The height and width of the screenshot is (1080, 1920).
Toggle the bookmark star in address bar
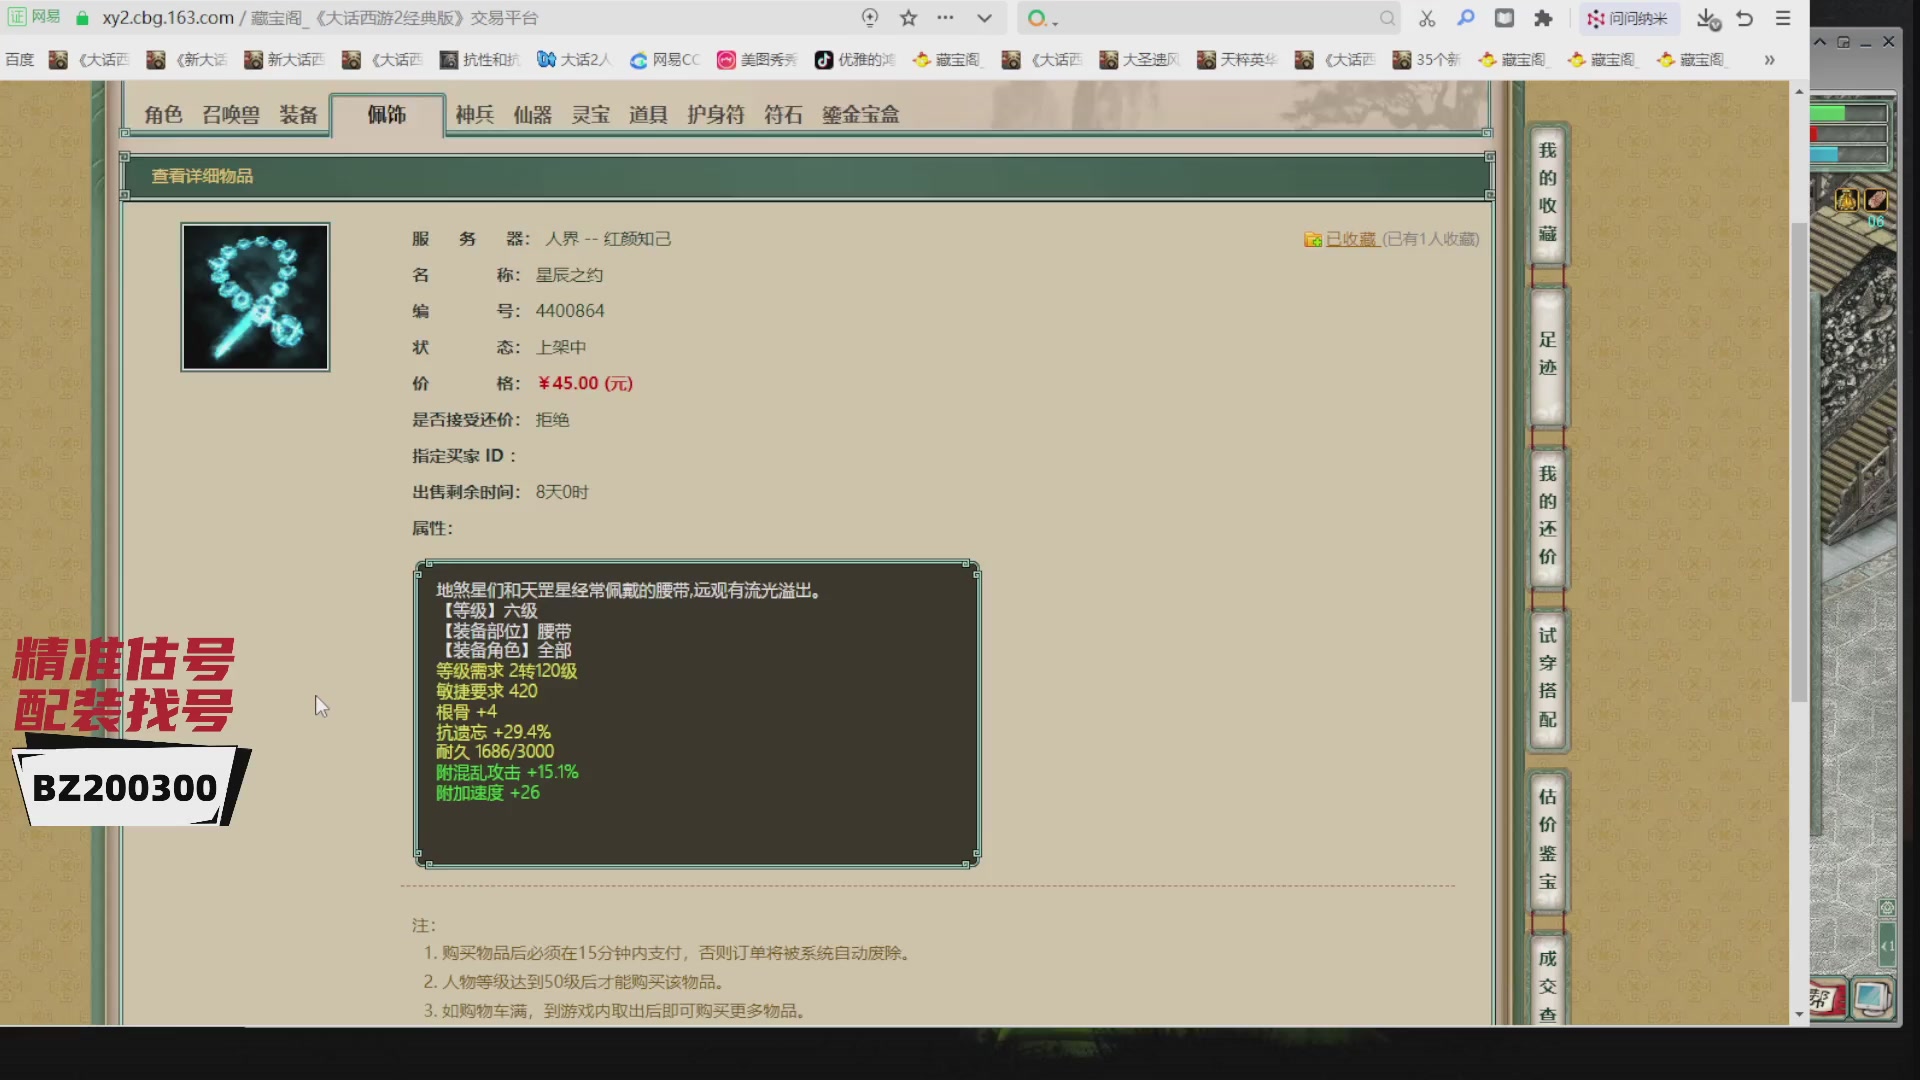[x=908, y=18]
